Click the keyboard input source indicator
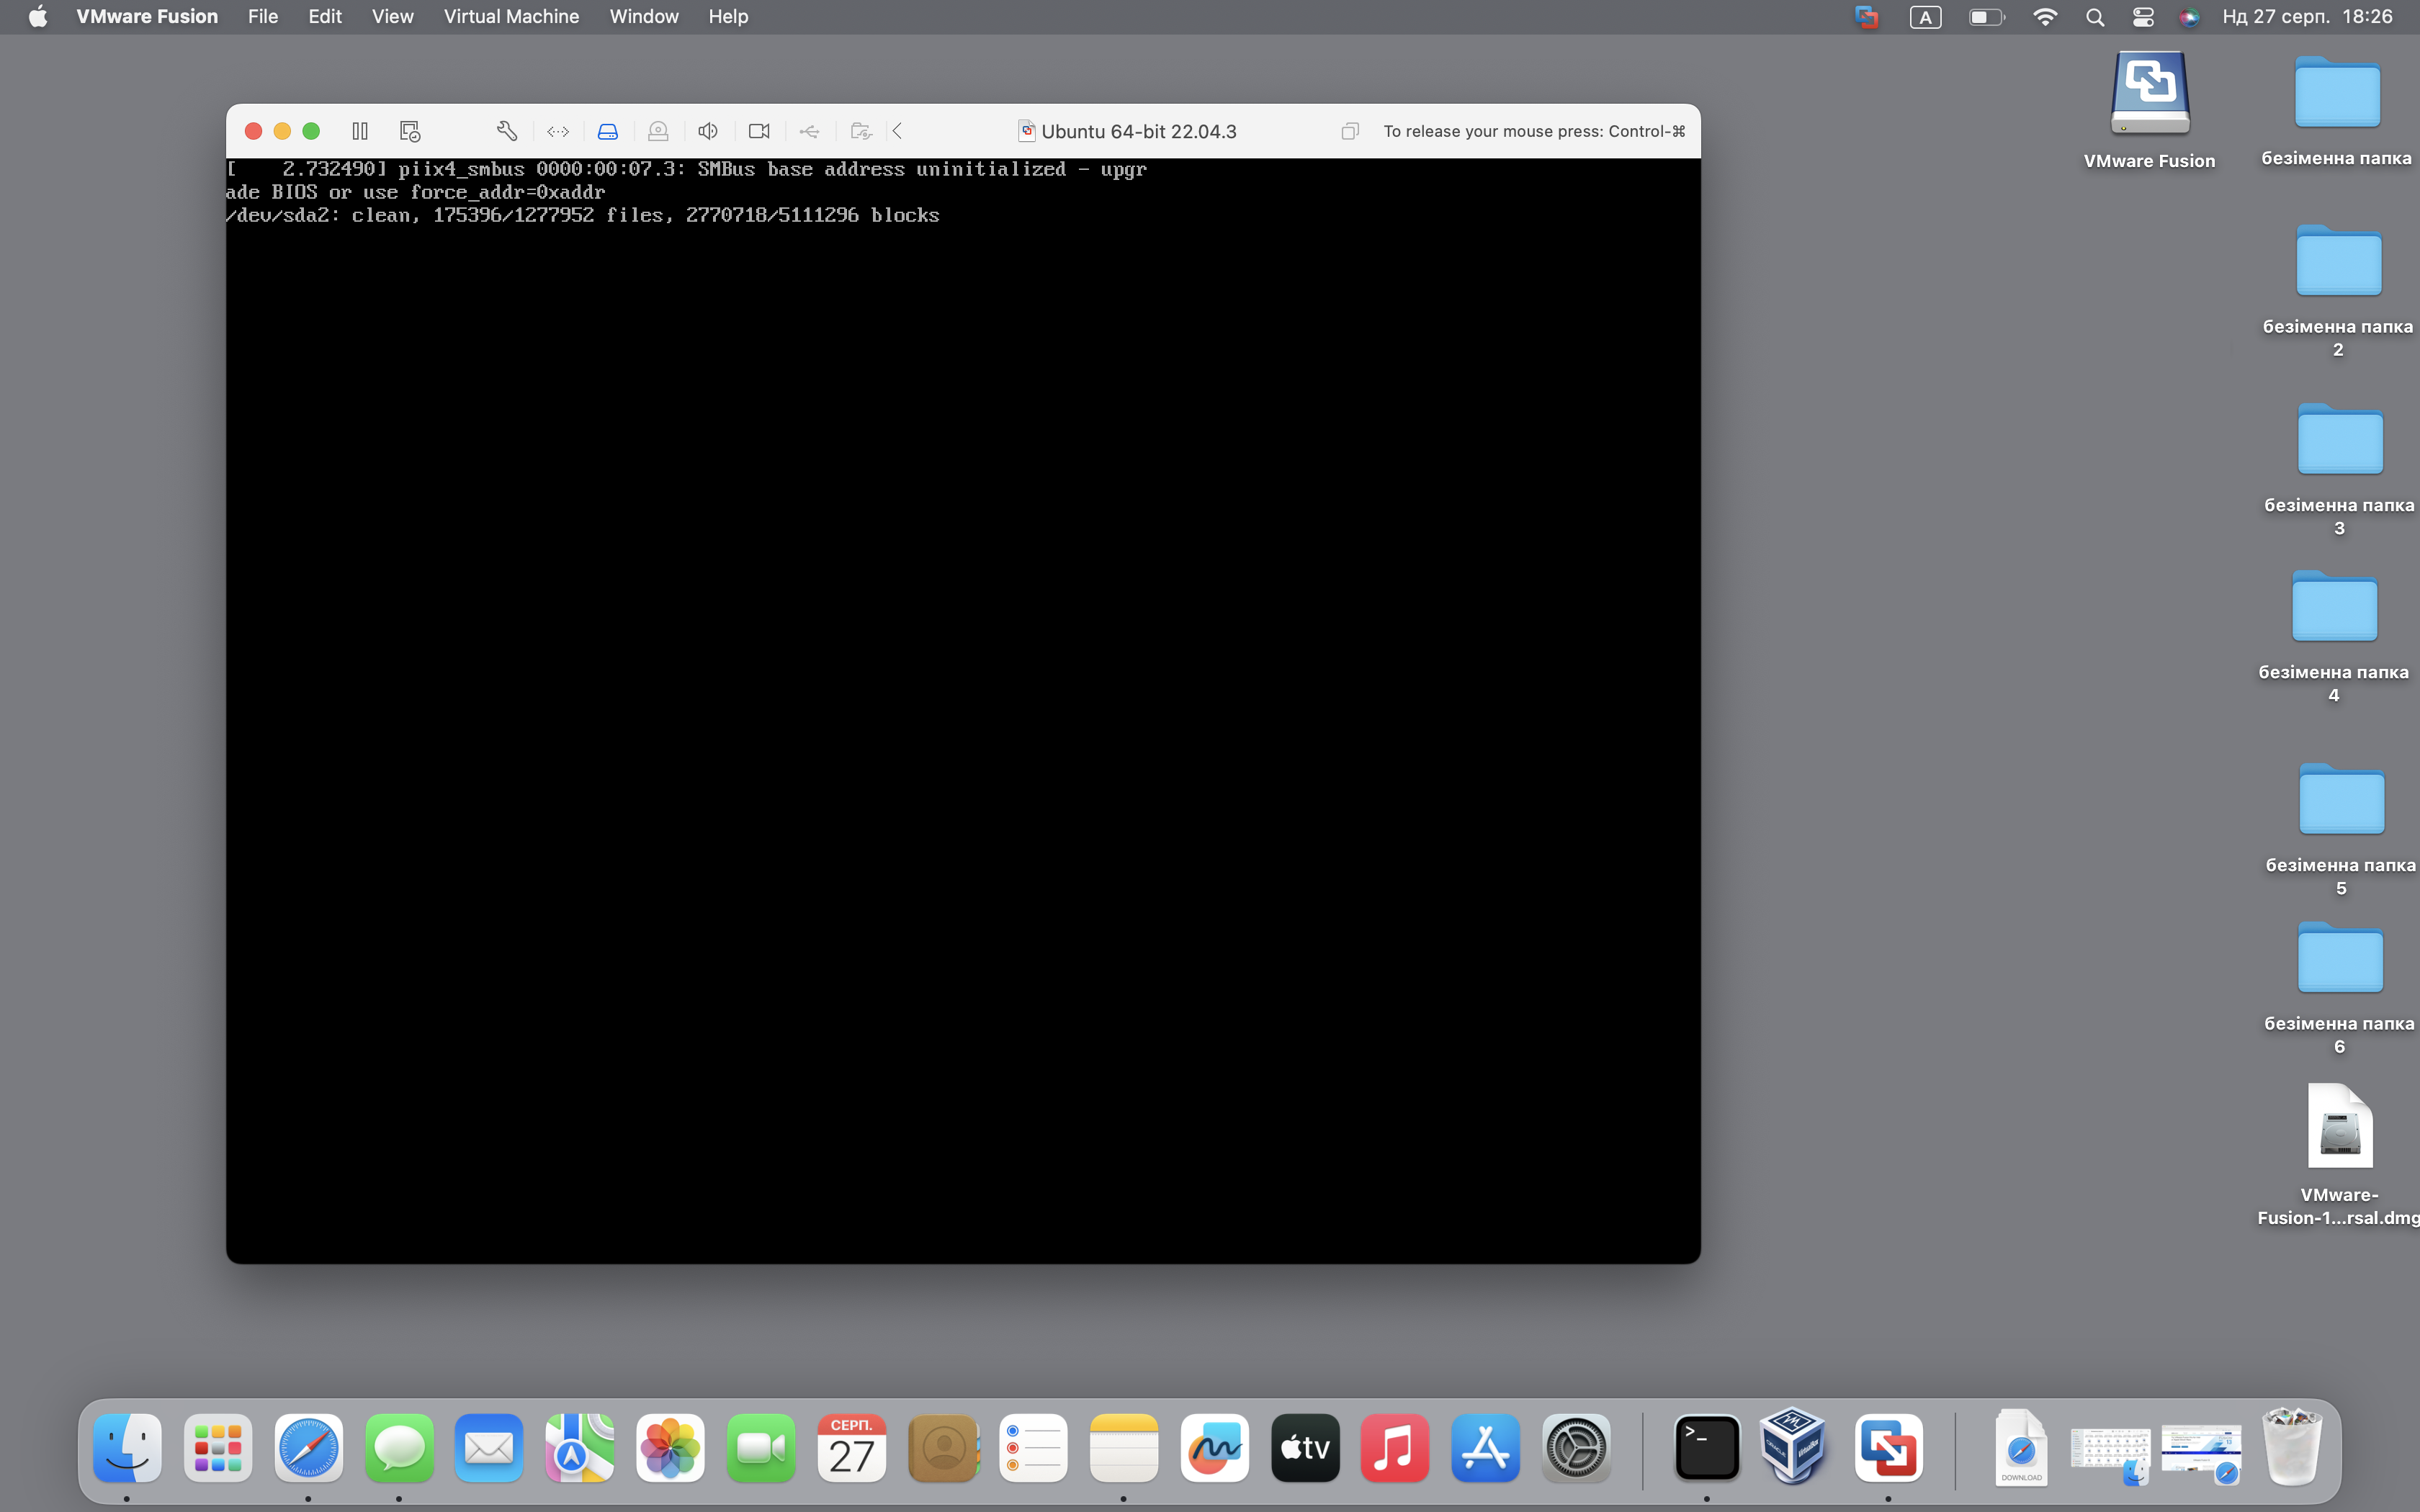The width and height of the screenshot is (2420, 1512). pyautogui.click(x=1925, y=16)
